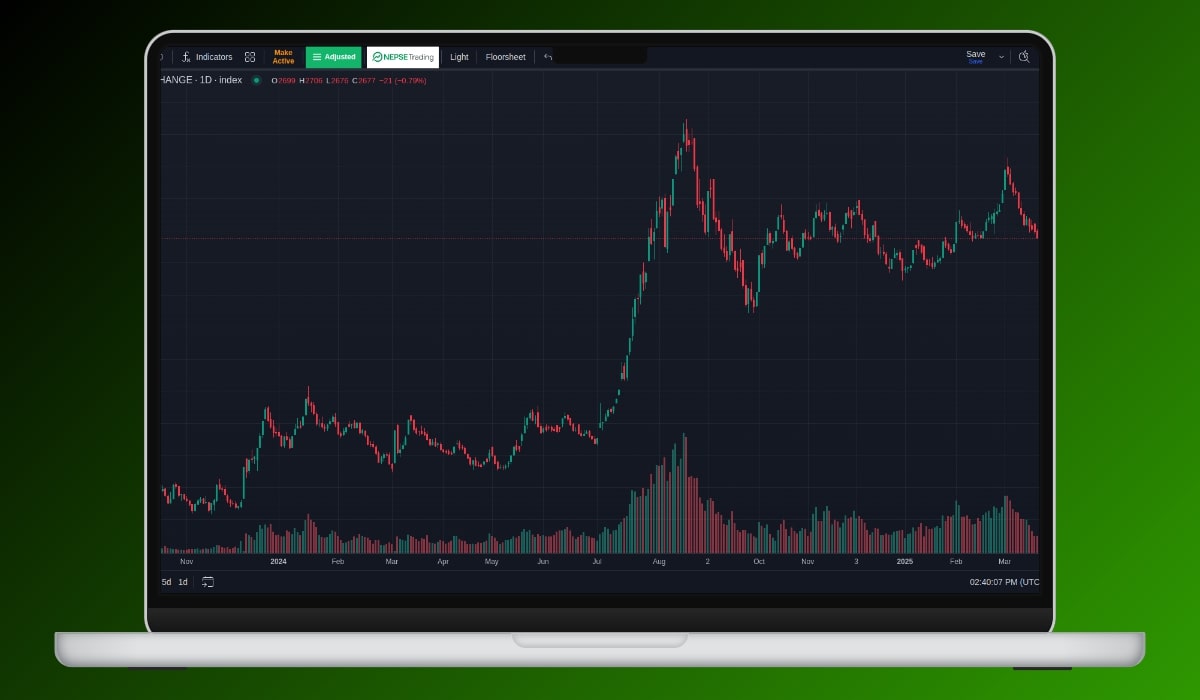The image size is (1200, 700).
Task: Click the 2025 label on time axis
Action: [x=904, y=562]
